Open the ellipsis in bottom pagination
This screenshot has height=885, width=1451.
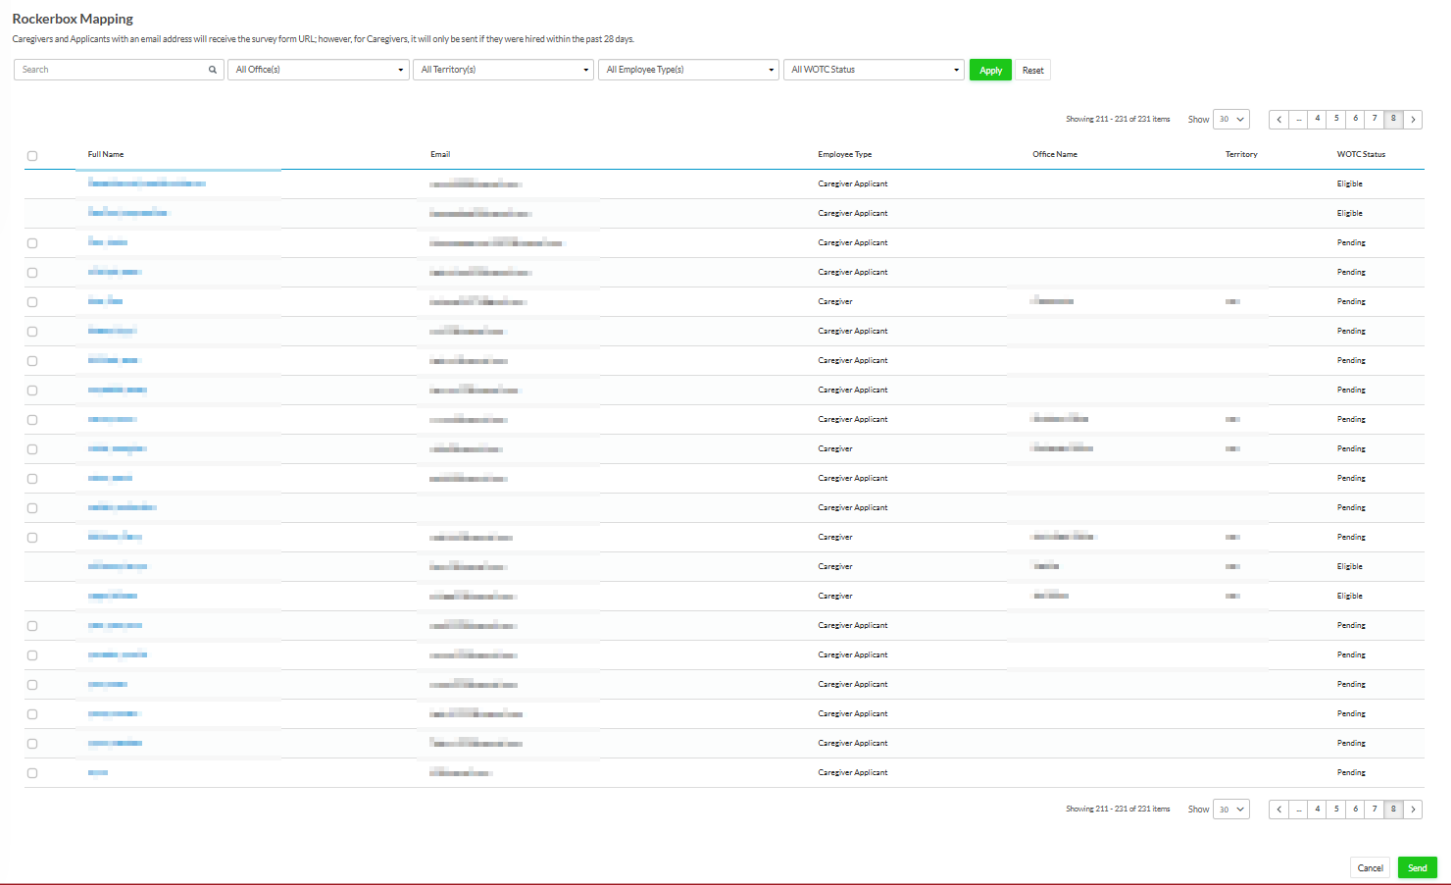1298,808
